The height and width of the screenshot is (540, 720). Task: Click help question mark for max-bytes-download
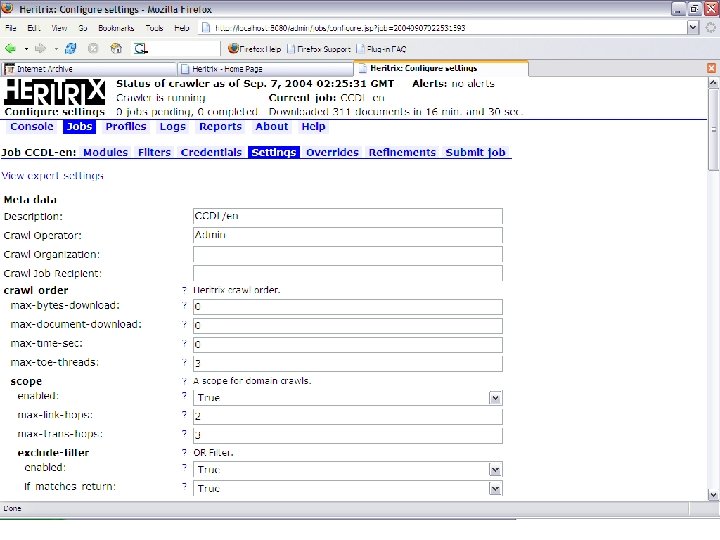pos(184,305)
